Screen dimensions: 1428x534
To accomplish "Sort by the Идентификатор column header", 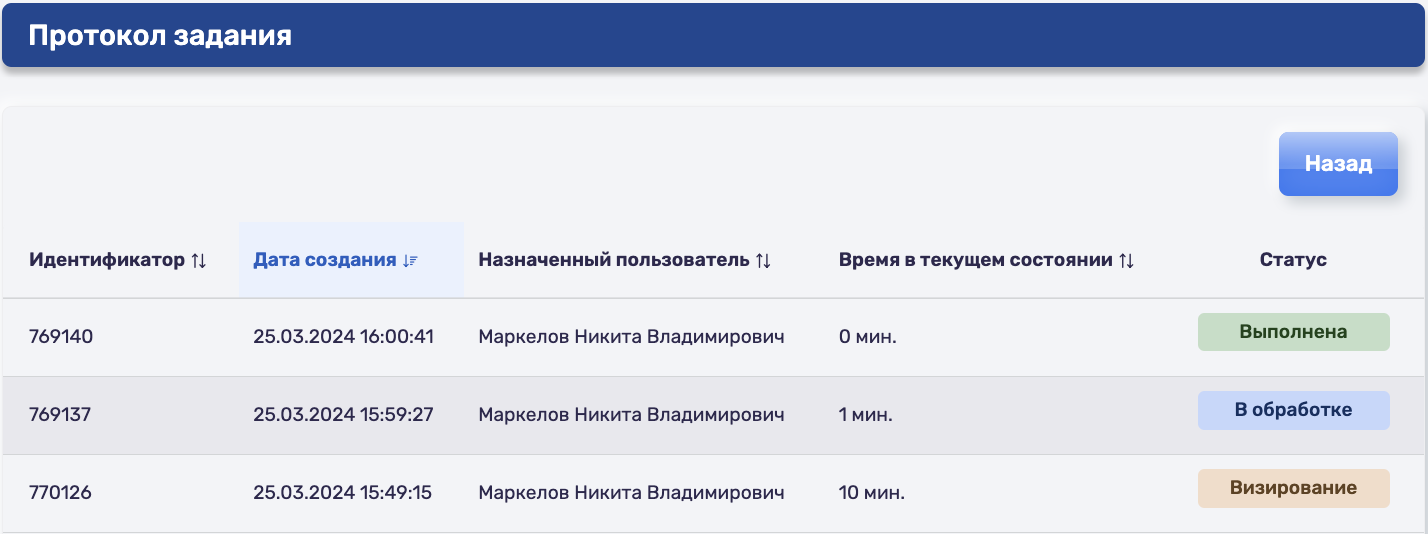I will click(x=107, y=260).
